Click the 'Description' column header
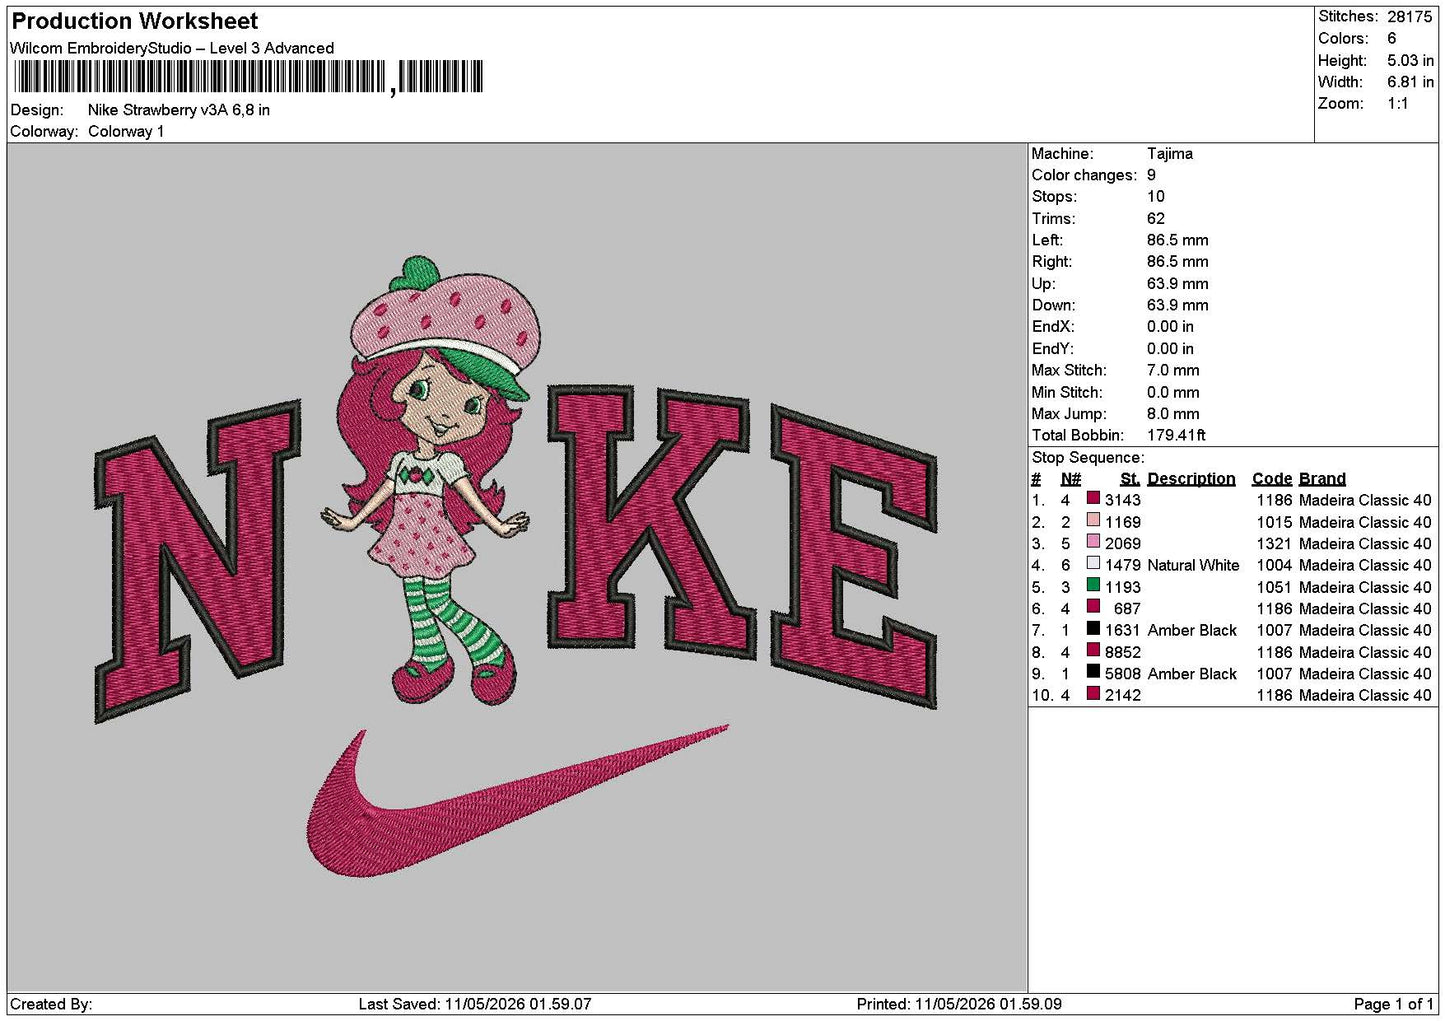This screenshot has width=1445, height=1021. pos(1191,479)
